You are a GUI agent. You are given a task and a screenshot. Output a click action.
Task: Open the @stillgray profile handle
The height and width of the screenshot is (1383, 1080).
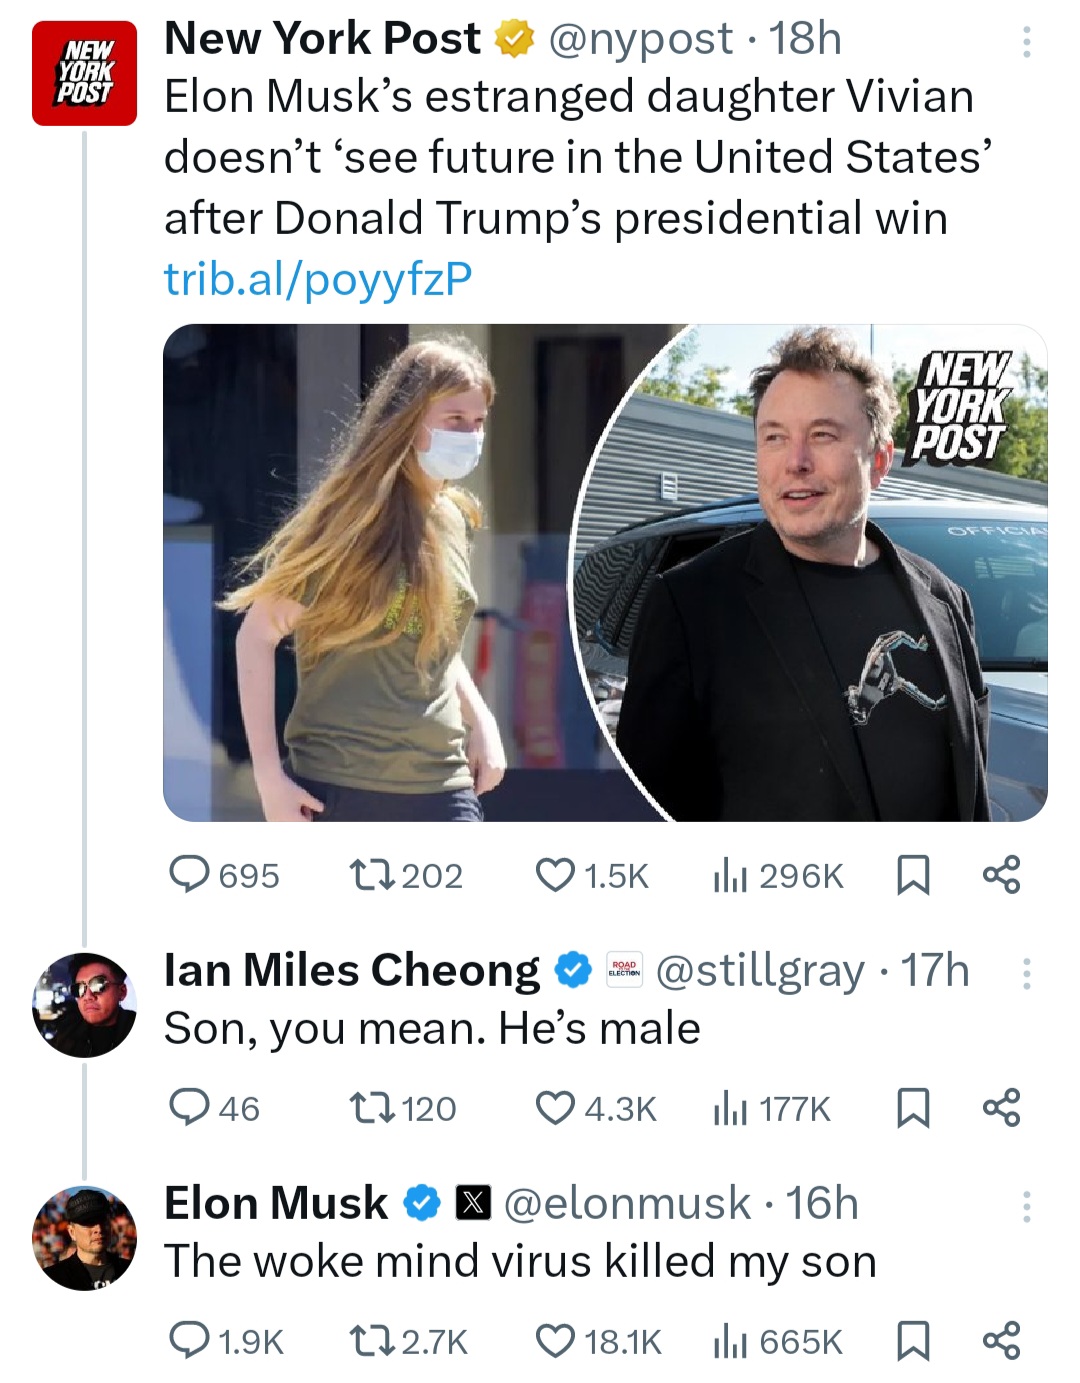760,971
